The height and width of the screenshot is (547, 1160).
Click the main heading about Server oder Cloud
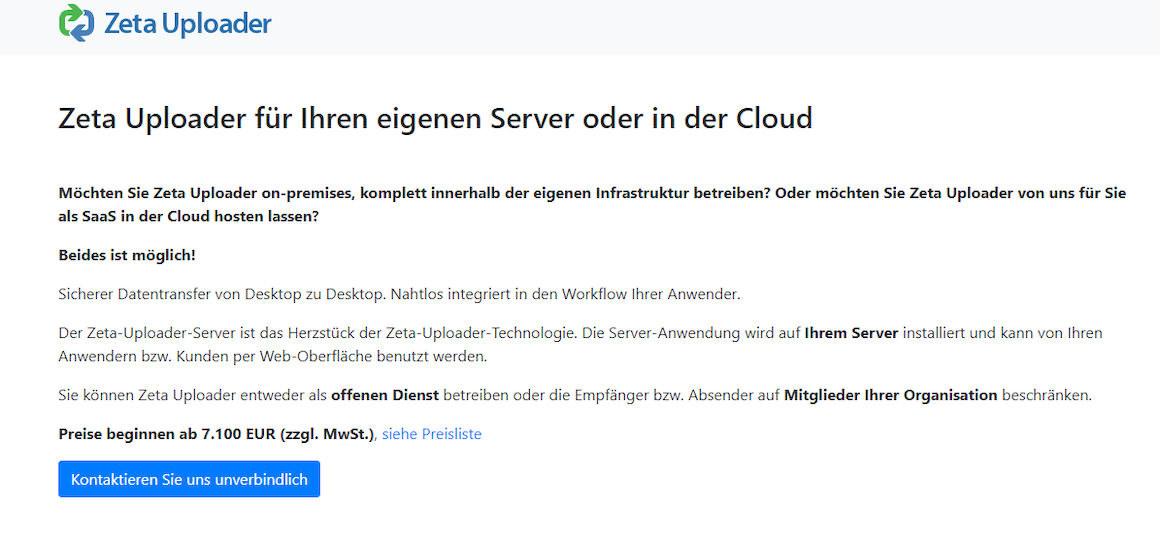coord(435,118)
